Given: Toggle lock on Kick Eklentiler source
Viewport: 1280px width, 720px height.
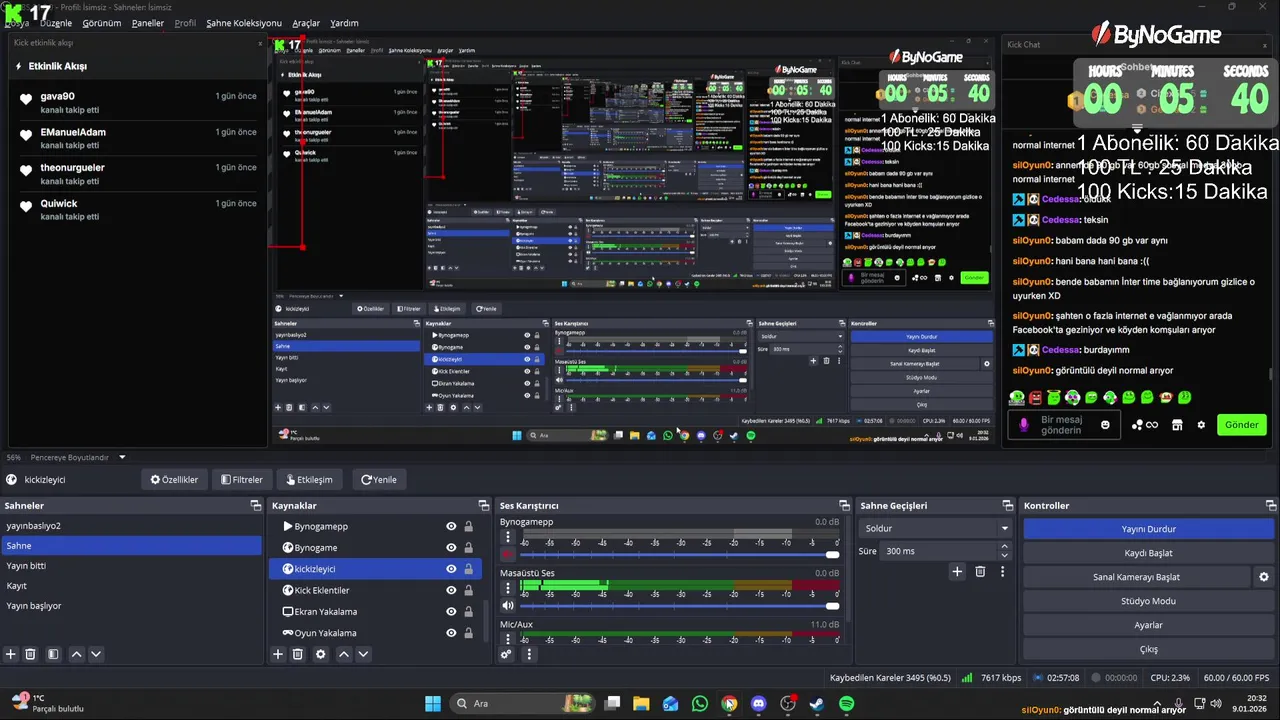Looking at the screenshot, I should coord(468,591).
